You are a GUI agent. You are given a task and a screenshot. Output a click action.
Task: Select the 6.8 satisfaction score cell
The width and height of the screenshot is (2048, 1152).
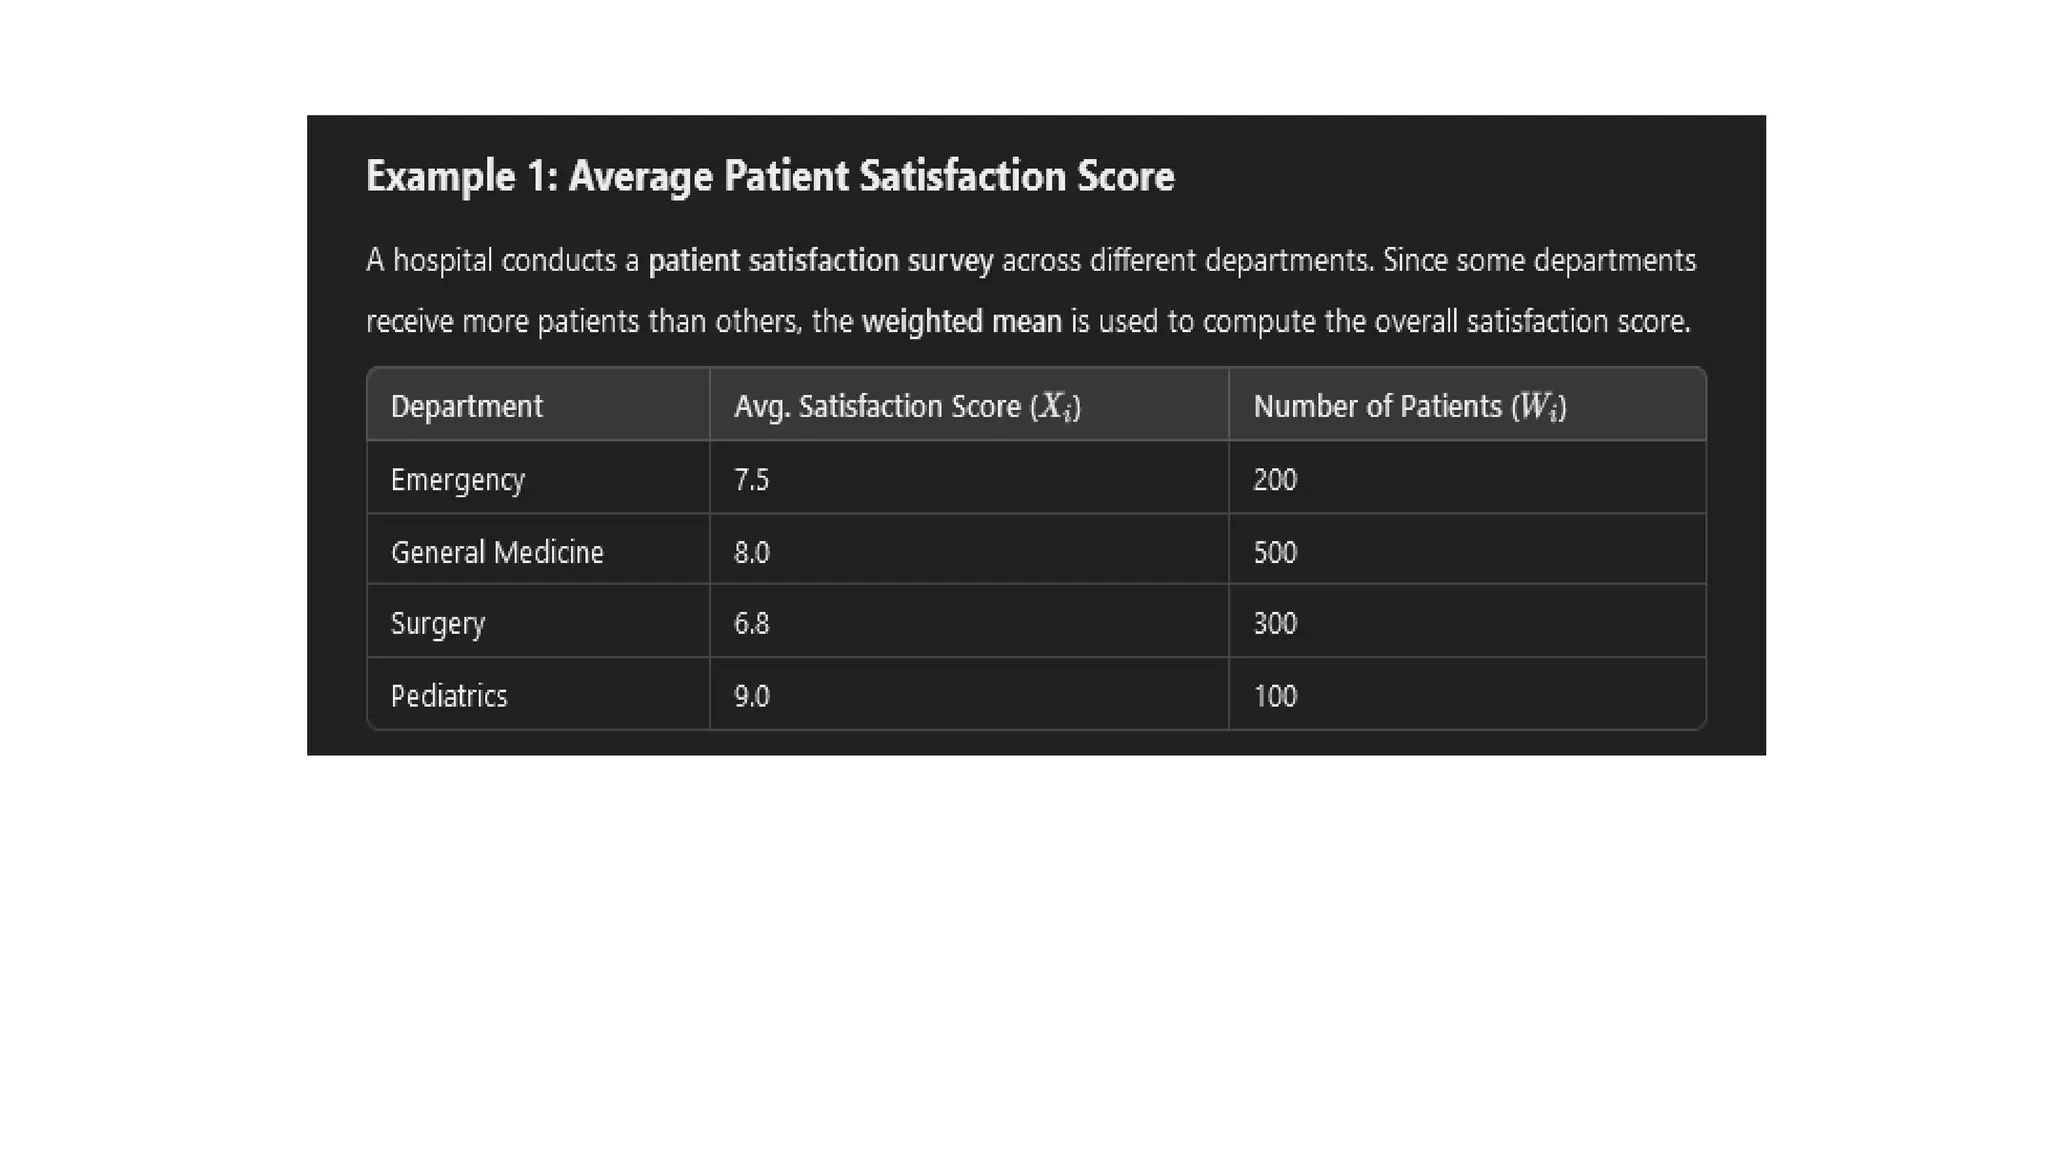751,624
